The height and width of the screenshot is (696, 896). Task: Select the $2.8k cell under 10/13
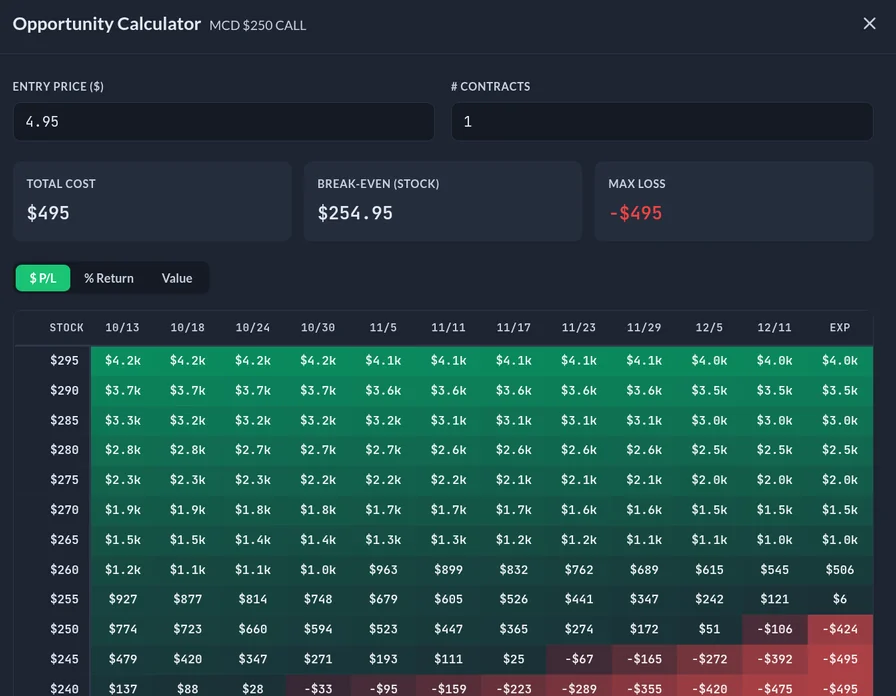(123, 450)
